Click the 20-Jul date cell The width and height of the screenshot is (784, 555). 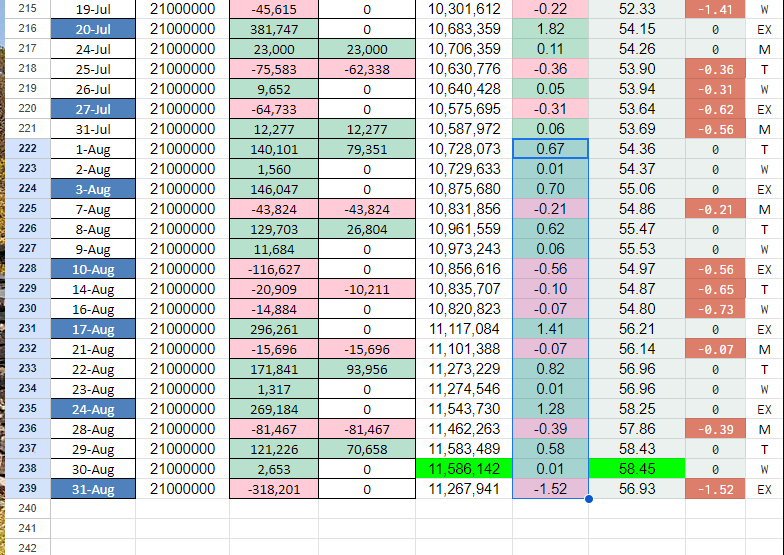click(93, 29)
